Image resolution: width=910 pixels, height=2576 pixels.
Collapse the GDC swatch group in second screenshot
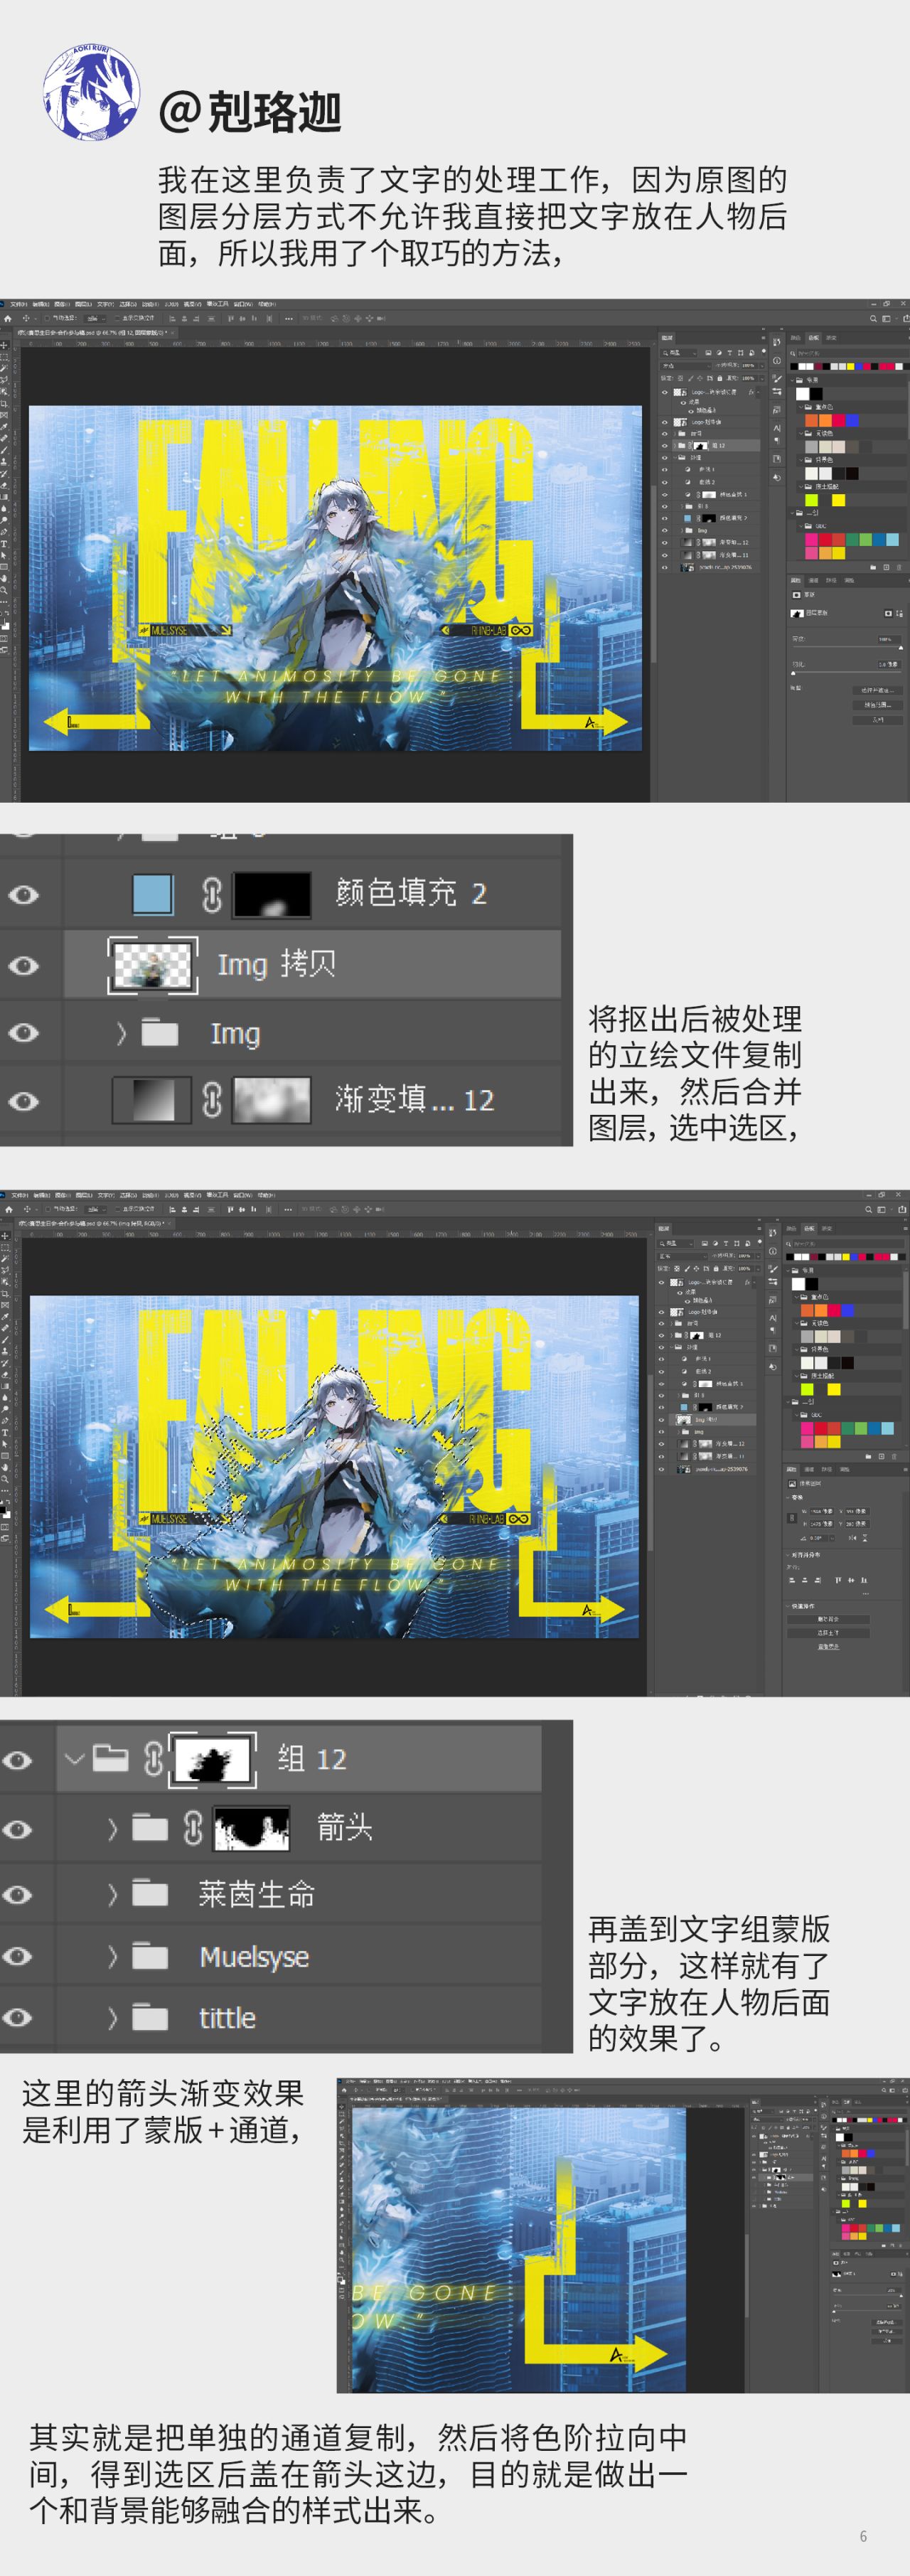click(x=796, y=1415)
